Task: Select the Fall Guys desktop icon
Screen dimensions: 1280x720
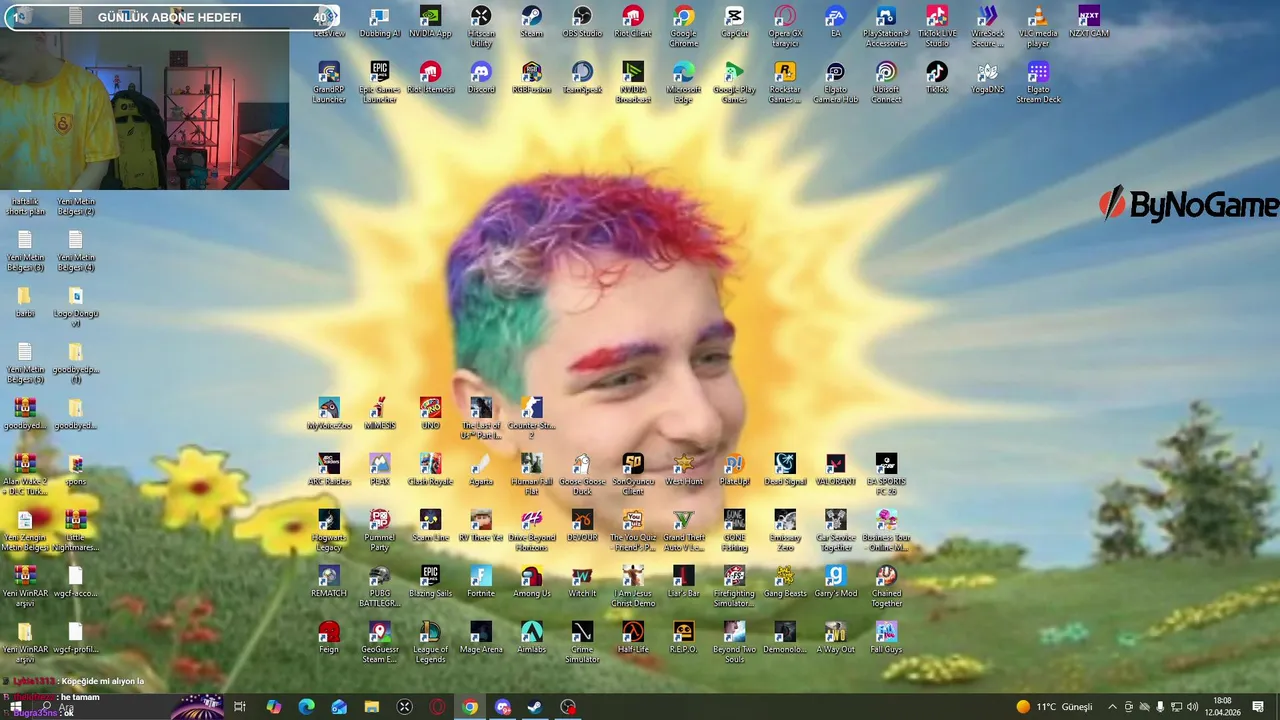Action: tap(886, 638)
